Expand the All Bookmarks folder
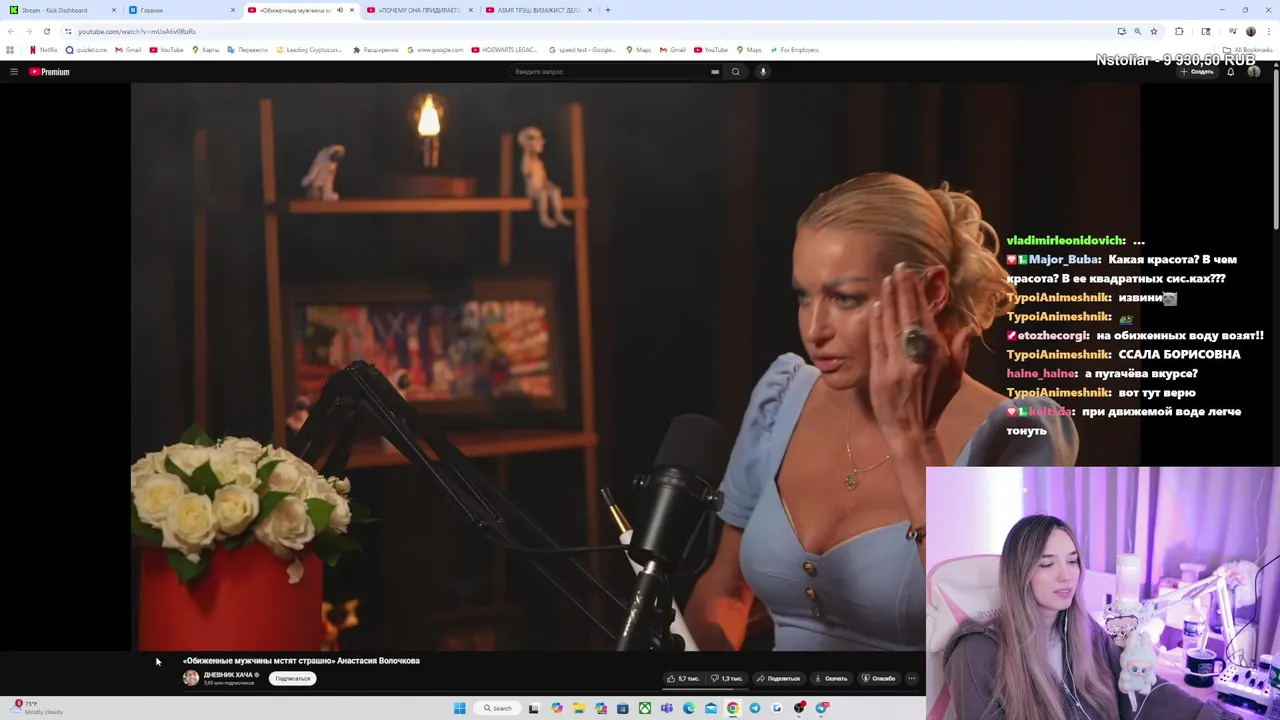The height and width of the screenshot is (720, 1280). (x=1248, y=50)
